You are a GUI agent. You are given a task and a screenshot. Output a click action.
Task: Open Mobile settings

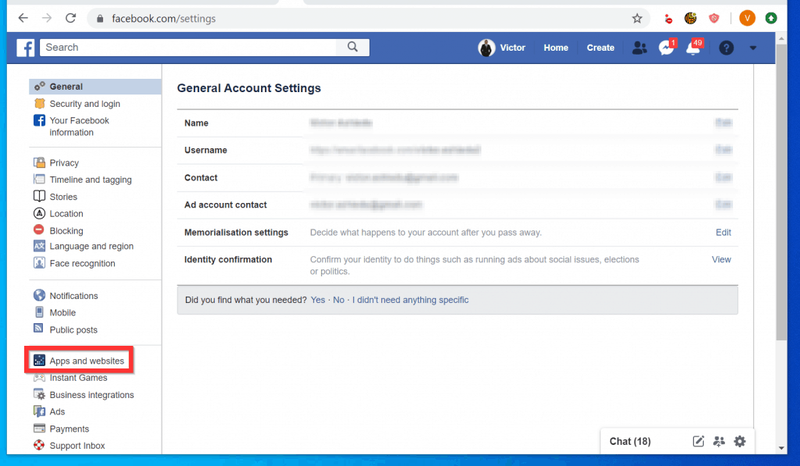click(x=62, y=312)
